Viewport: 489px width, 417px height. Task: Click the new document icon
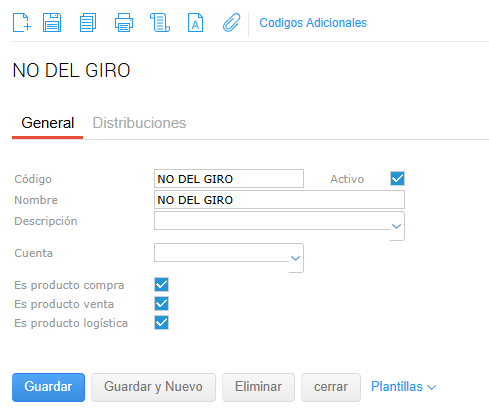coord(22,22)
